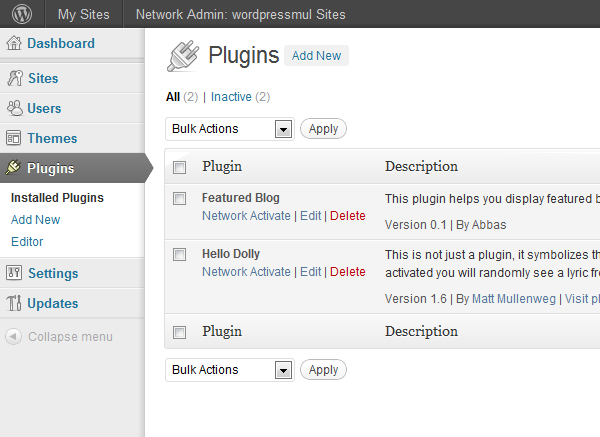Click the Collapse menu arrow icon
Viewport: 600px width, 437px height.
click(13, 337)
